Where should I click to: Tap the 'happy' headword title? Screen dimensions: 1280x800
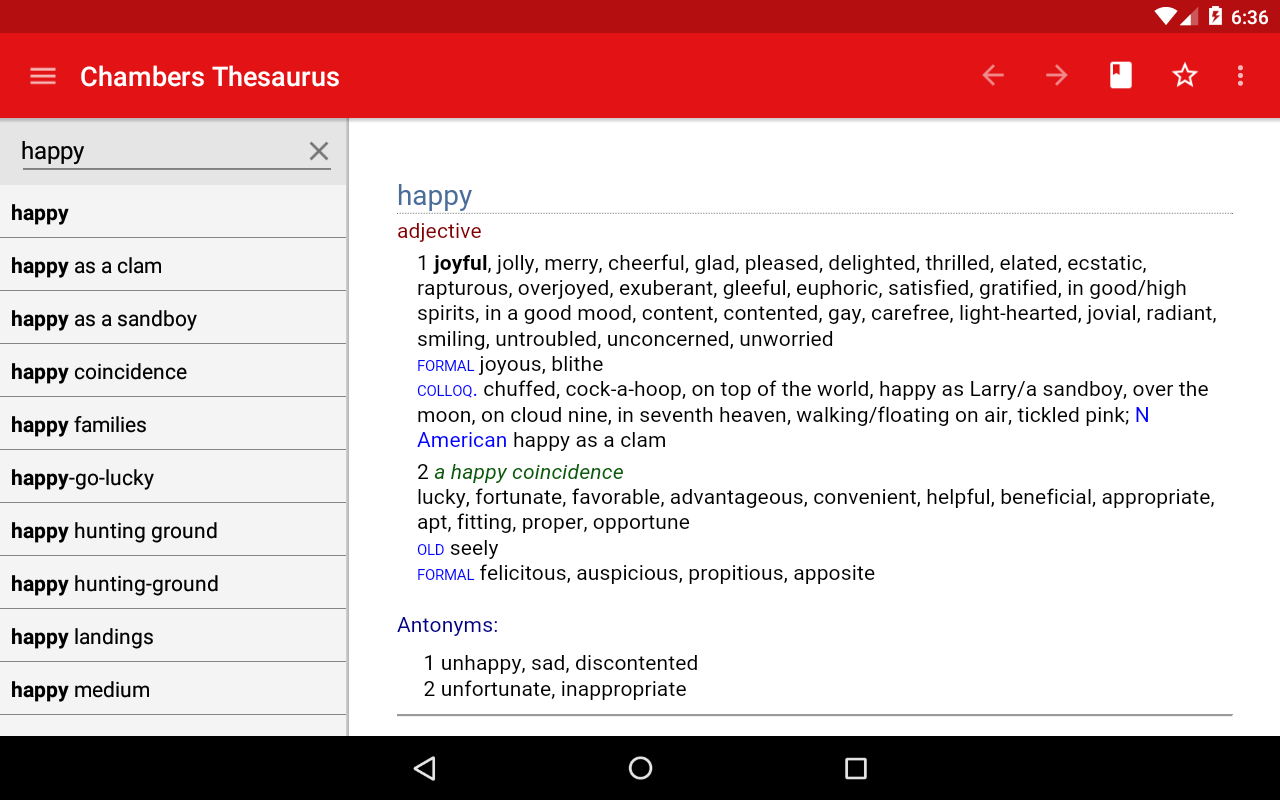[434, 195]
